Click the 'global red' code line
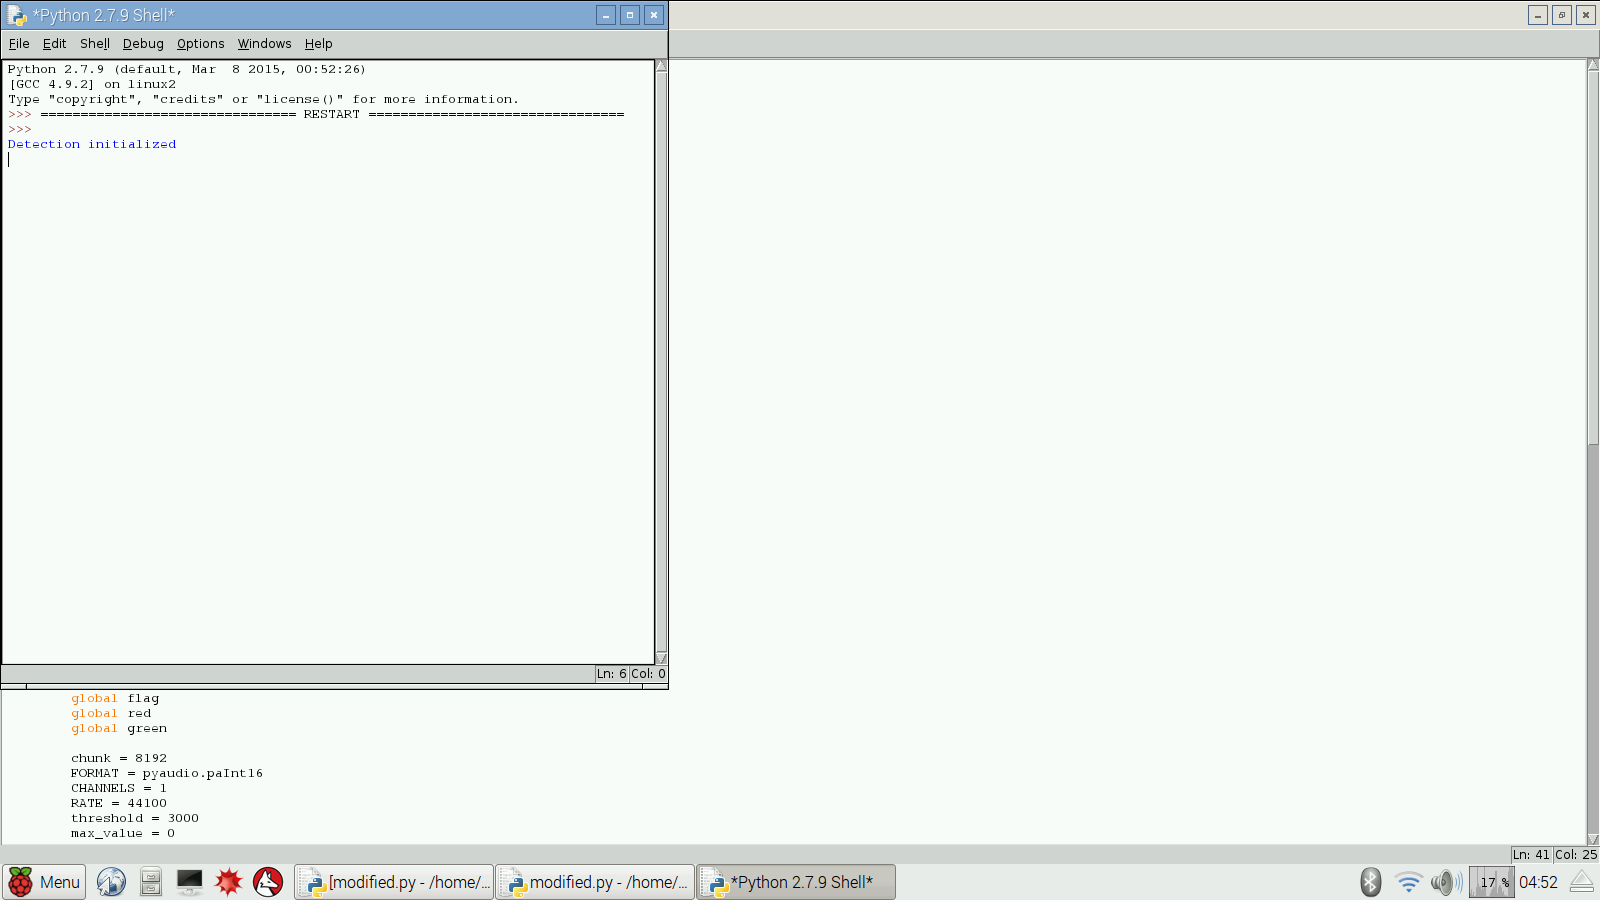Viewport: 1600px width, 900px height. [x=111, y=713]
